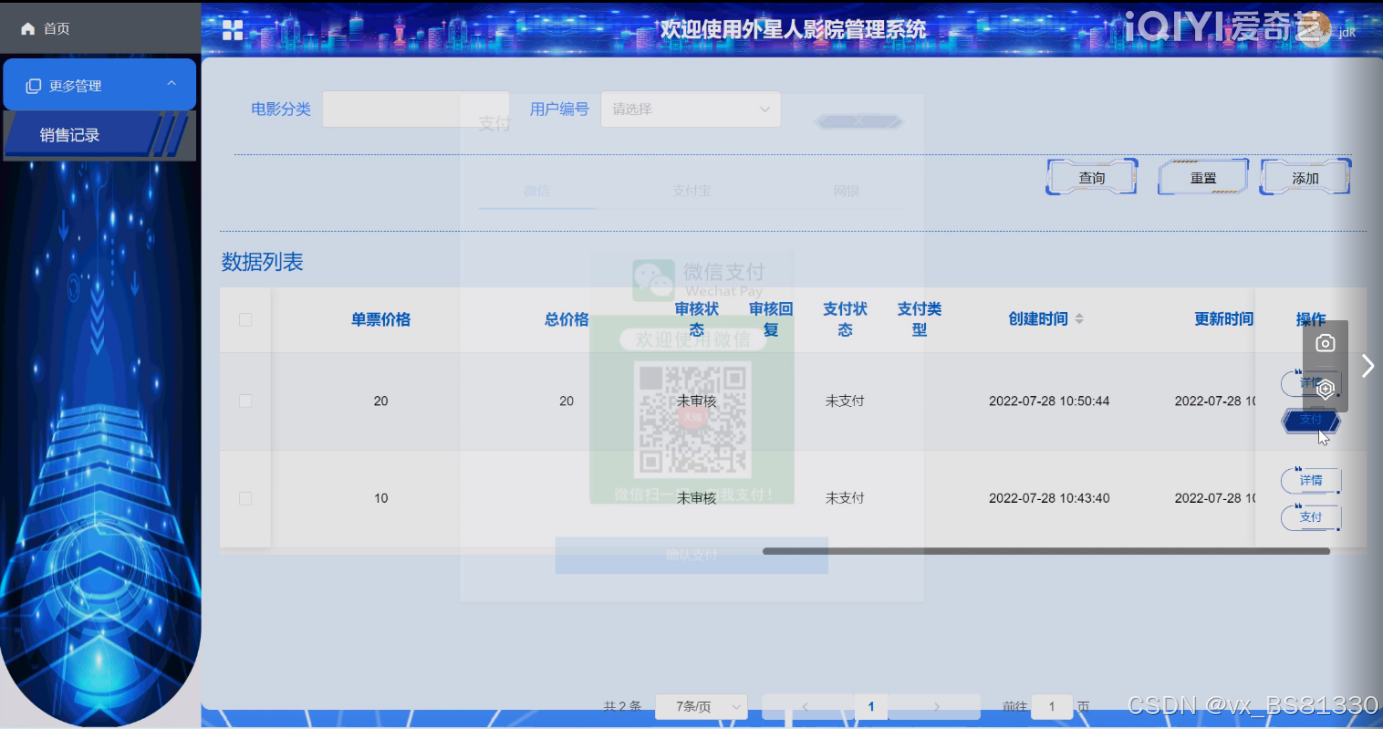The height and width of the screenshot is (729, 1383).
Task: Click the 添加 button
Action: [x=1305, y=178]
